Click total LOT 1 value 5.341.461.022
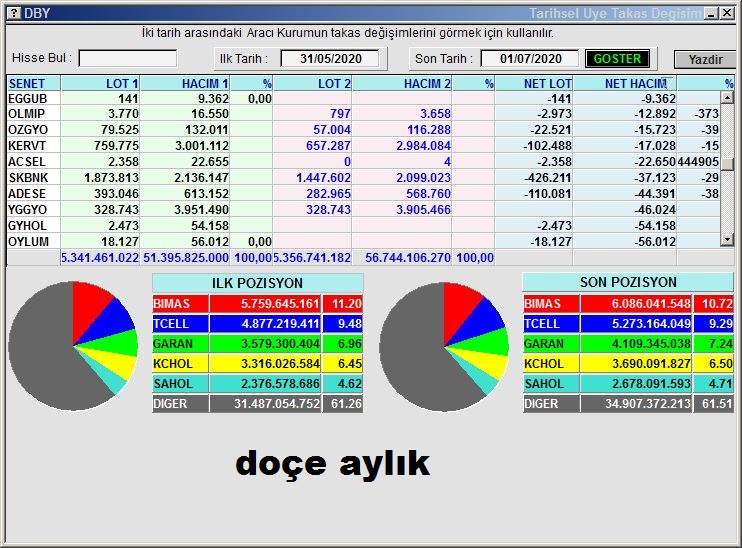The height and width of the screenshot is (548, 742). [x=100, y=258]
